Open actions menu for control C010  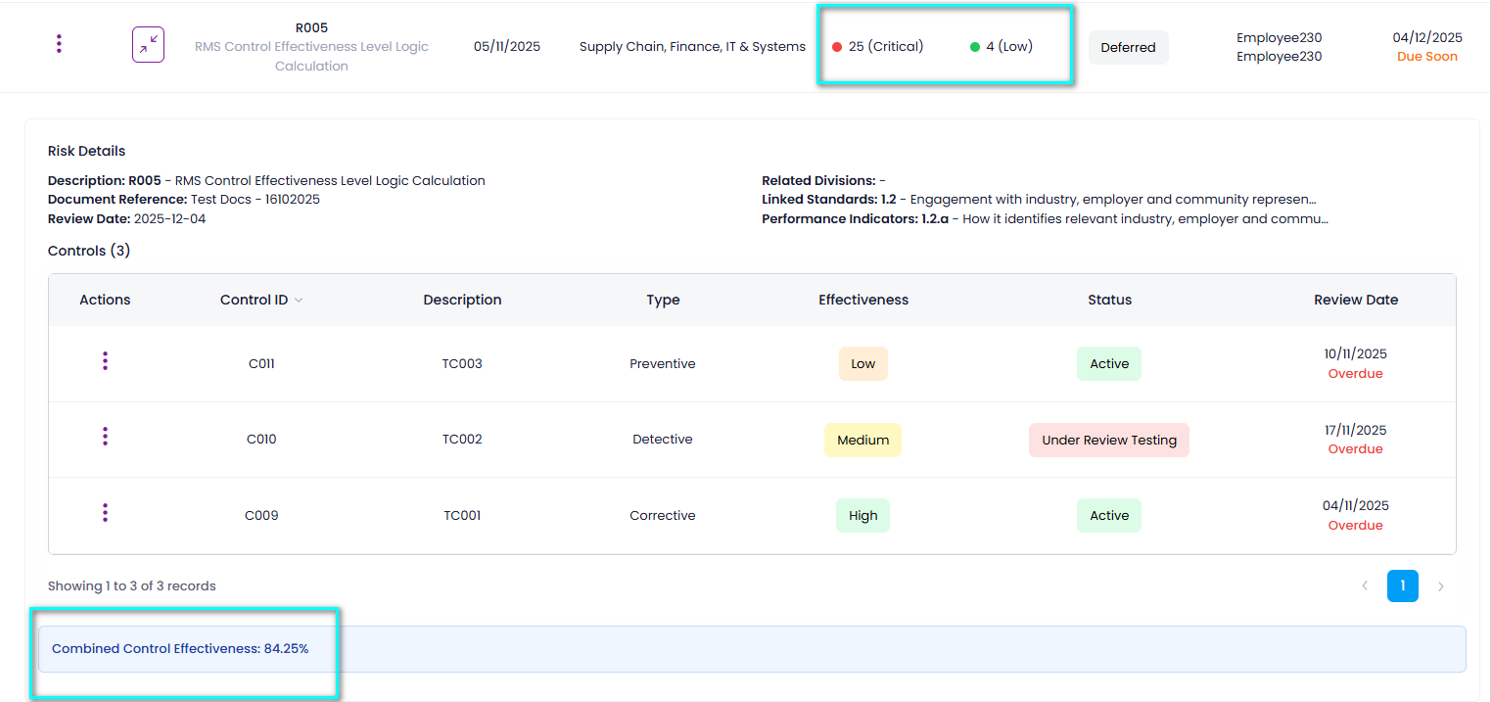(105, 437)
